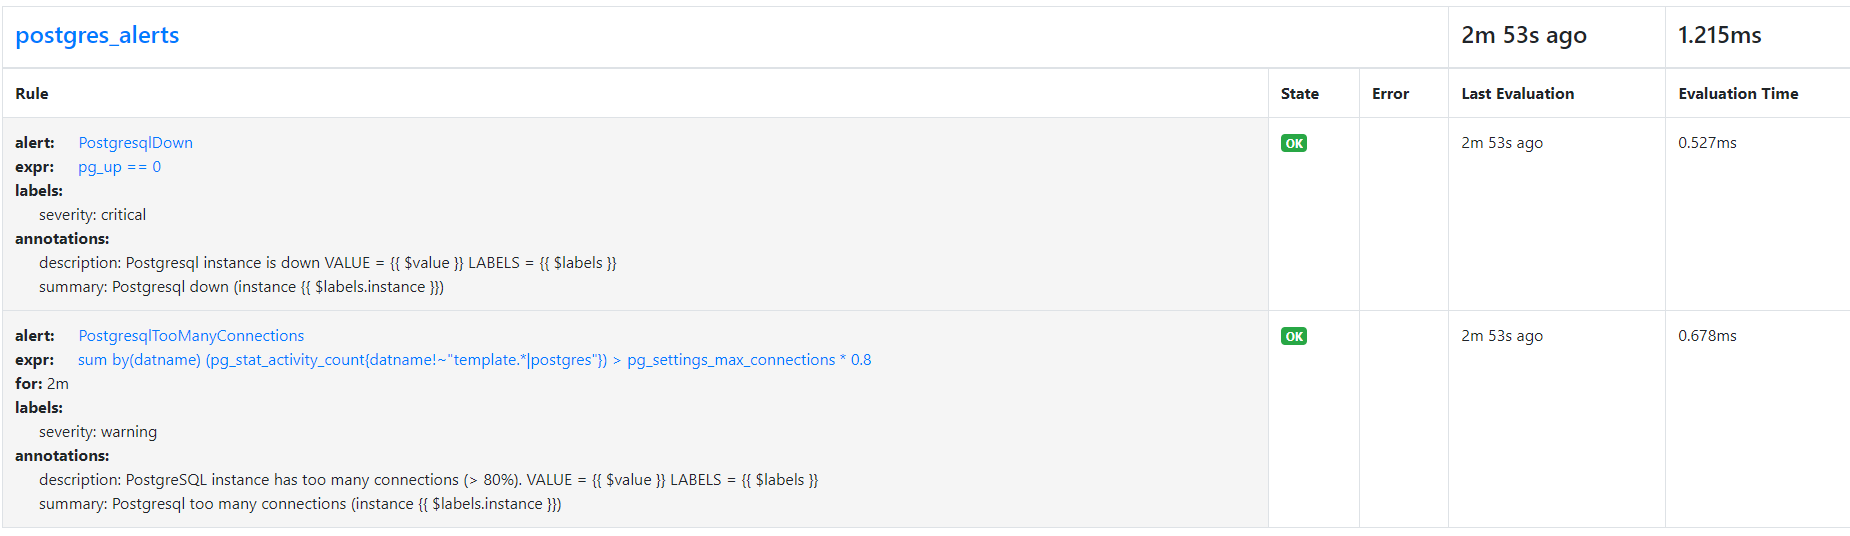Click the Last Evaluation column header
Viewport: 1850px width, 536px height.
pyautogui.click(x=1517, y=94)
